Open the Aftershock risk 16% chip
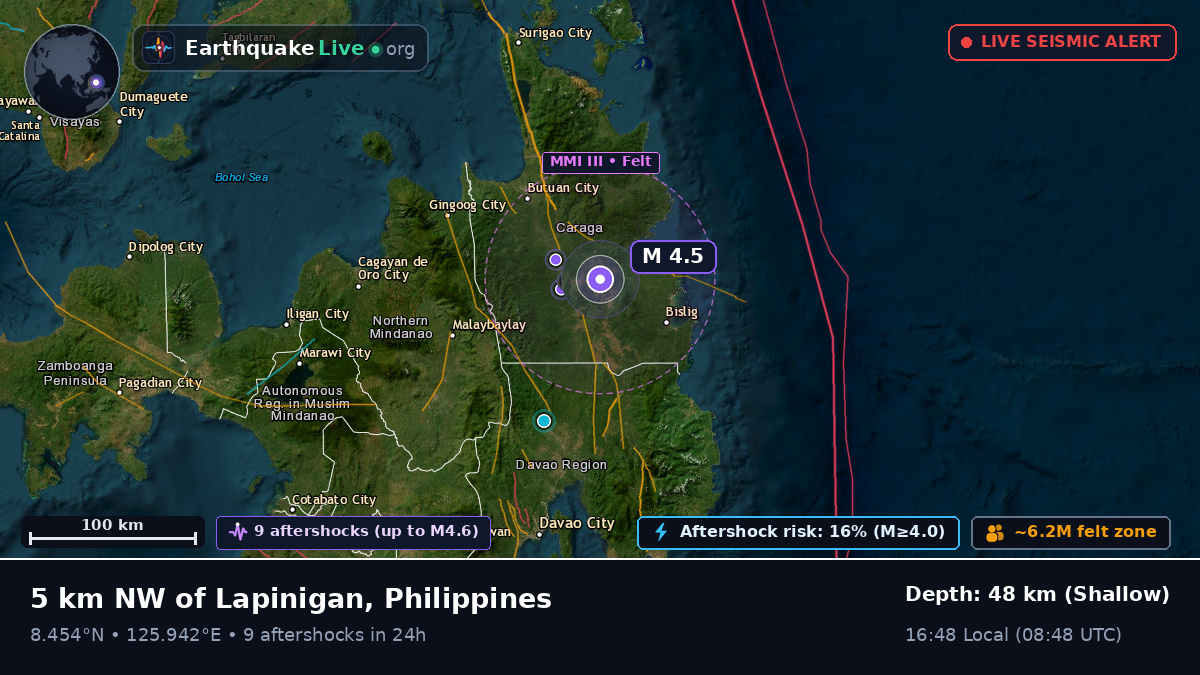 click(798, 532)
